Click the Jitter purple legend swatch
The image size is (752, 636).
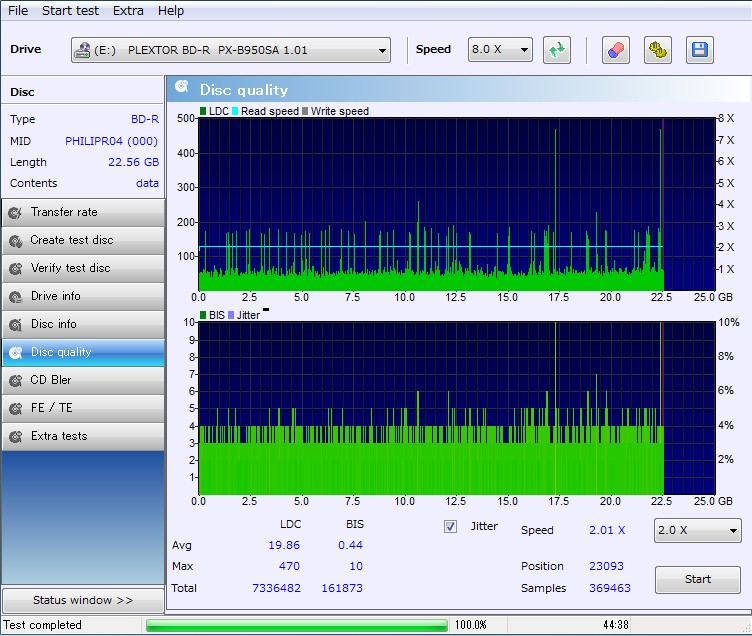pos(231,315)
